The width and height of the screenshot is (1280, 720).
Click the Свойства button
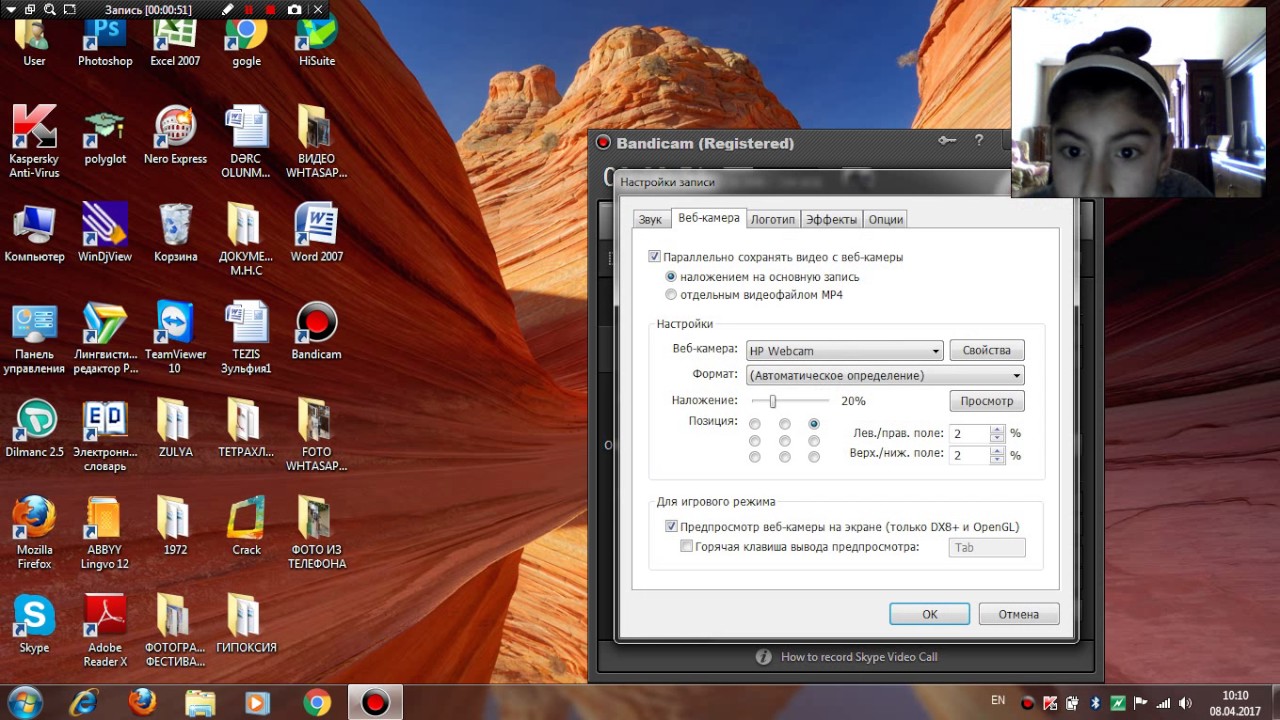click(x=987, y=350)
